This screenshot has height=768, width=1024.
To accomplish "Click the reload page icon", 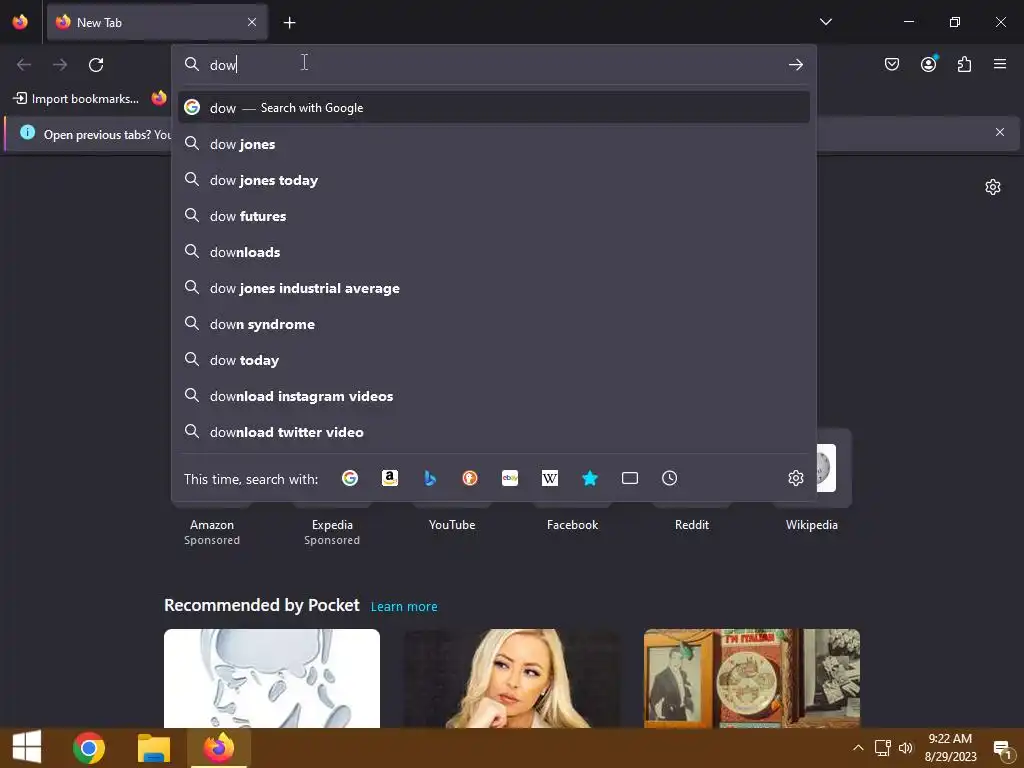I will [96, 65].
